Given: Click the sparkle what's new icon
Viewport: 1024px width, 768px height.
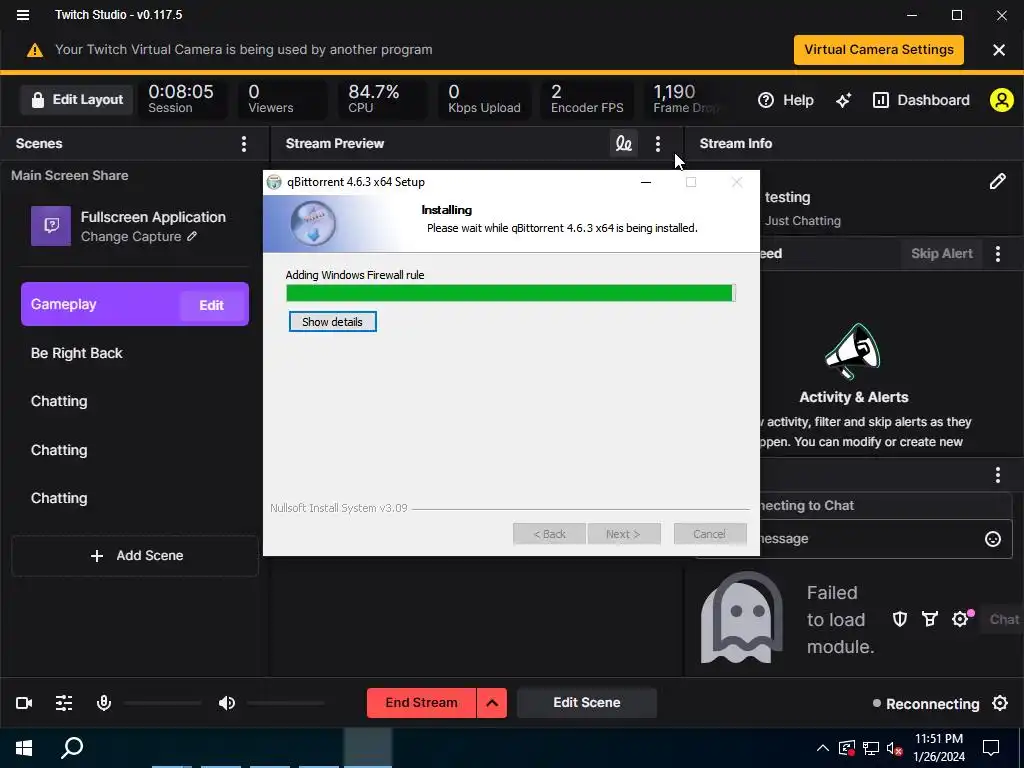Looking at the screenshot, I should [x=843, y=100].
